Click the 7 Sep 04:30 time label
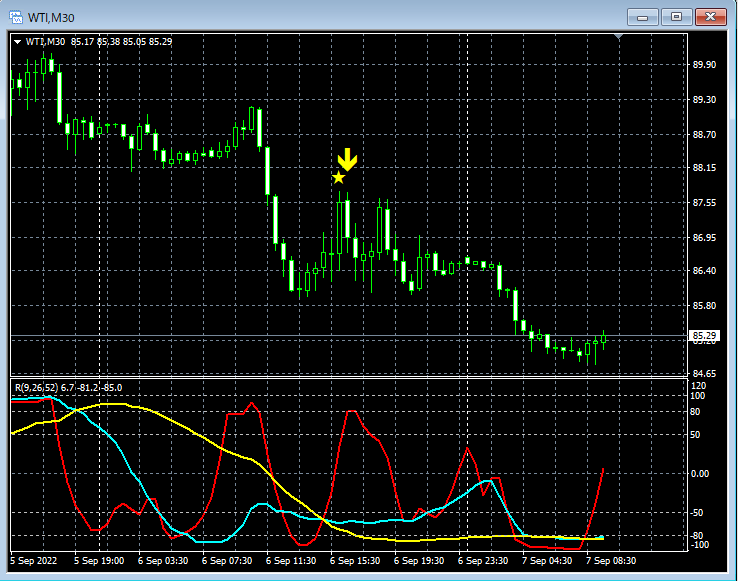Image resolution: width=739 pixels, height=581 pixels. [547, 561]
